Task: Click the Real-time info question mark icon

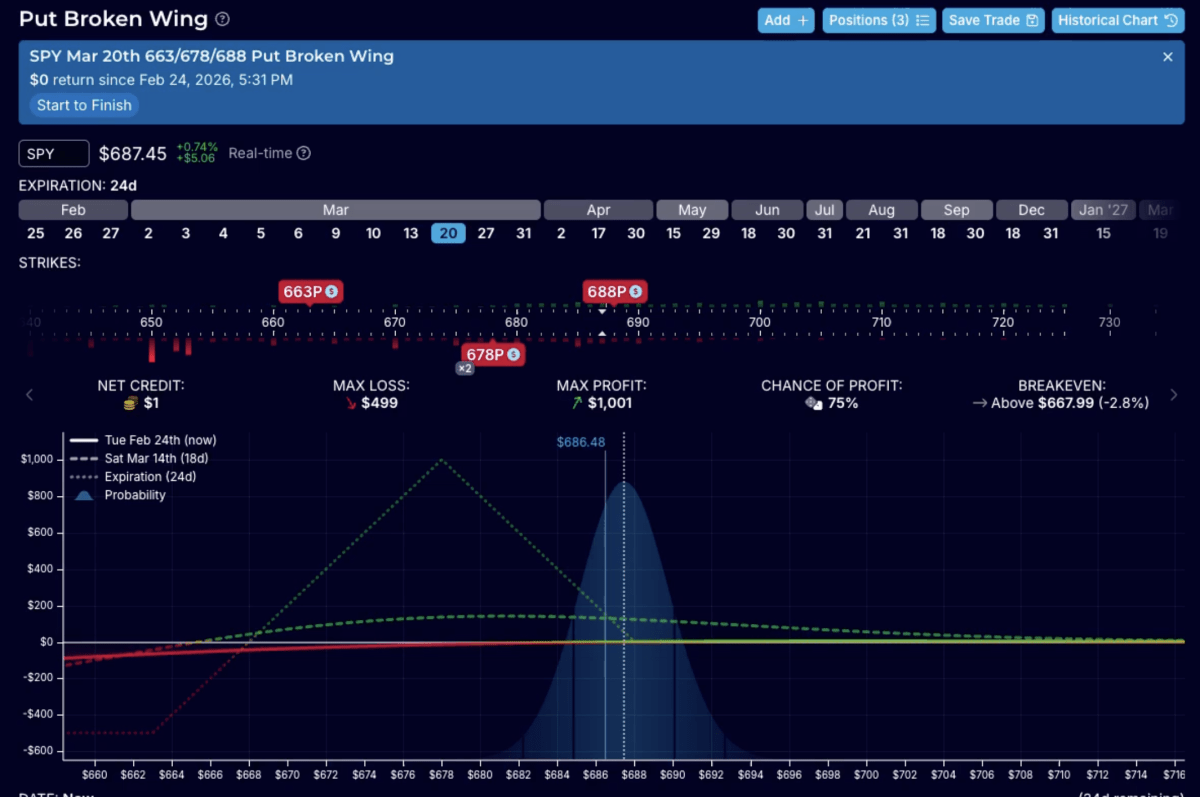Action: point(304,154)
